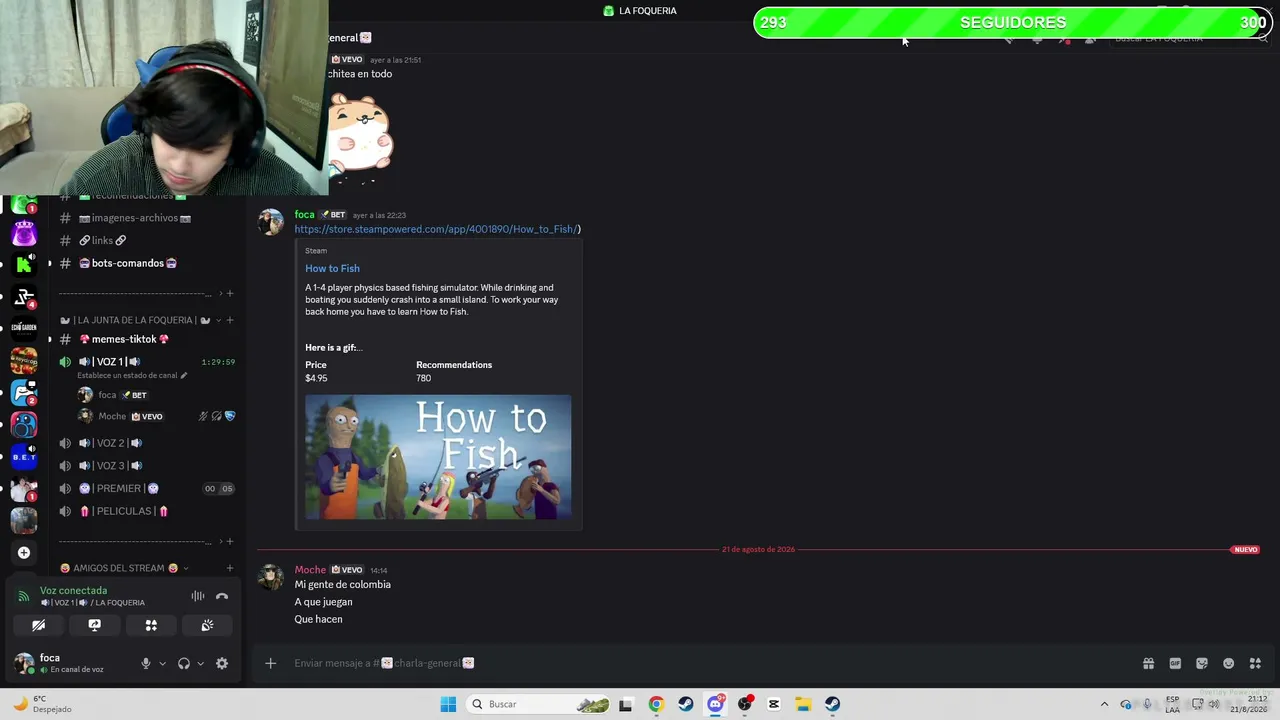Click the taskbar Buscar search box

[x=540, y=704]
